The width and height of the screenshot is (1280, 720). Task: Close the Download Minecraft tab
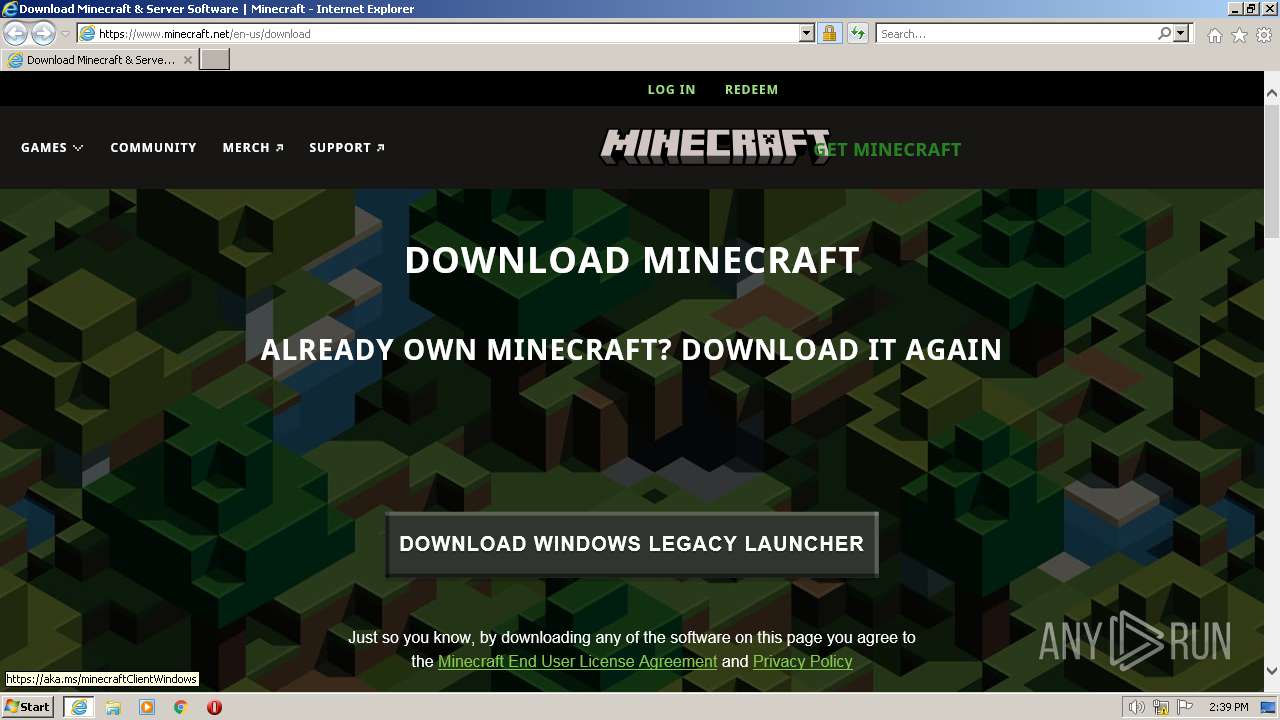point(187,60)
